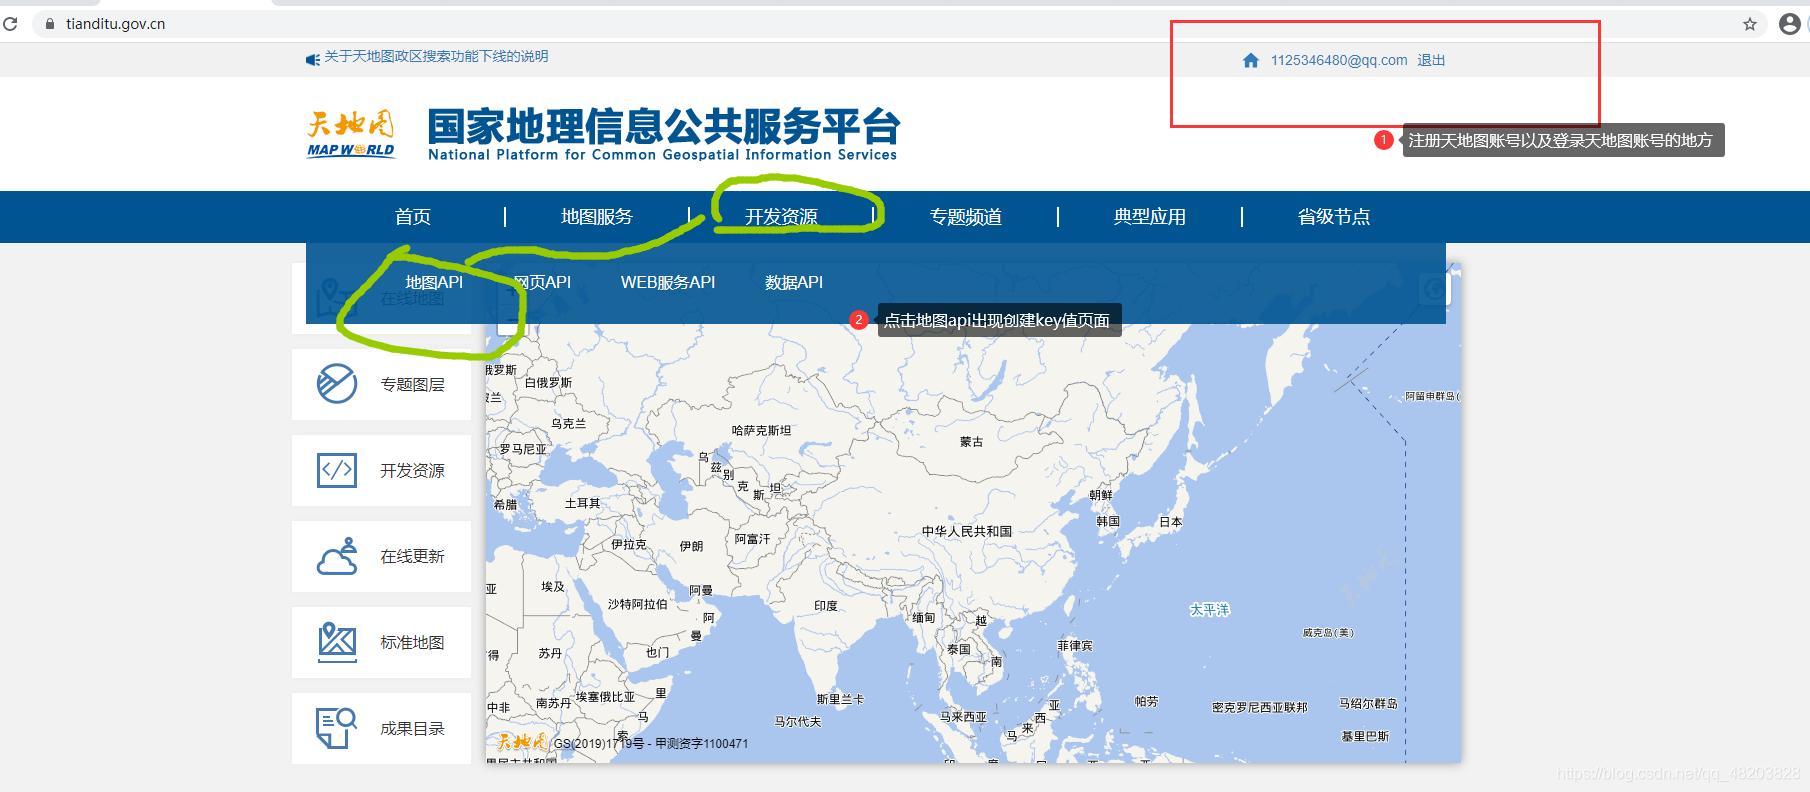Open the 在线更新 sidebar label

(412, 557)
